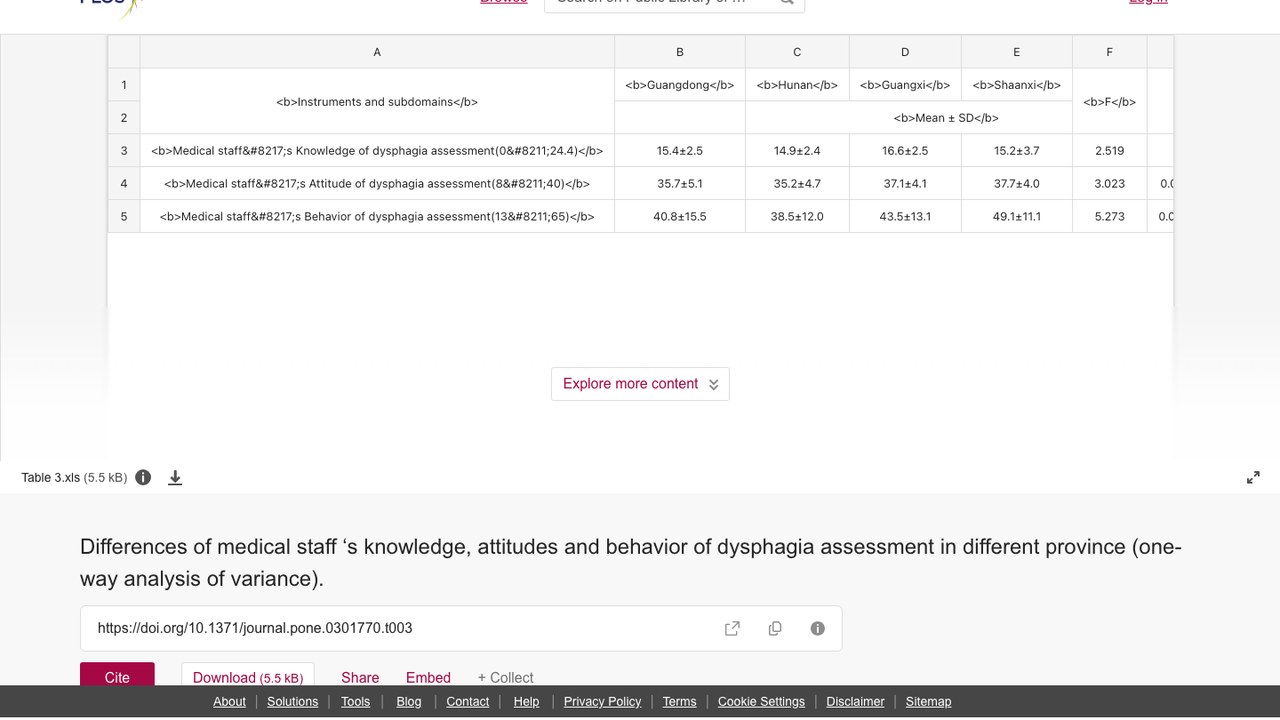Click the search magnifier icon
Viewport: 1280px width, 720px height.
coord(787,2)
